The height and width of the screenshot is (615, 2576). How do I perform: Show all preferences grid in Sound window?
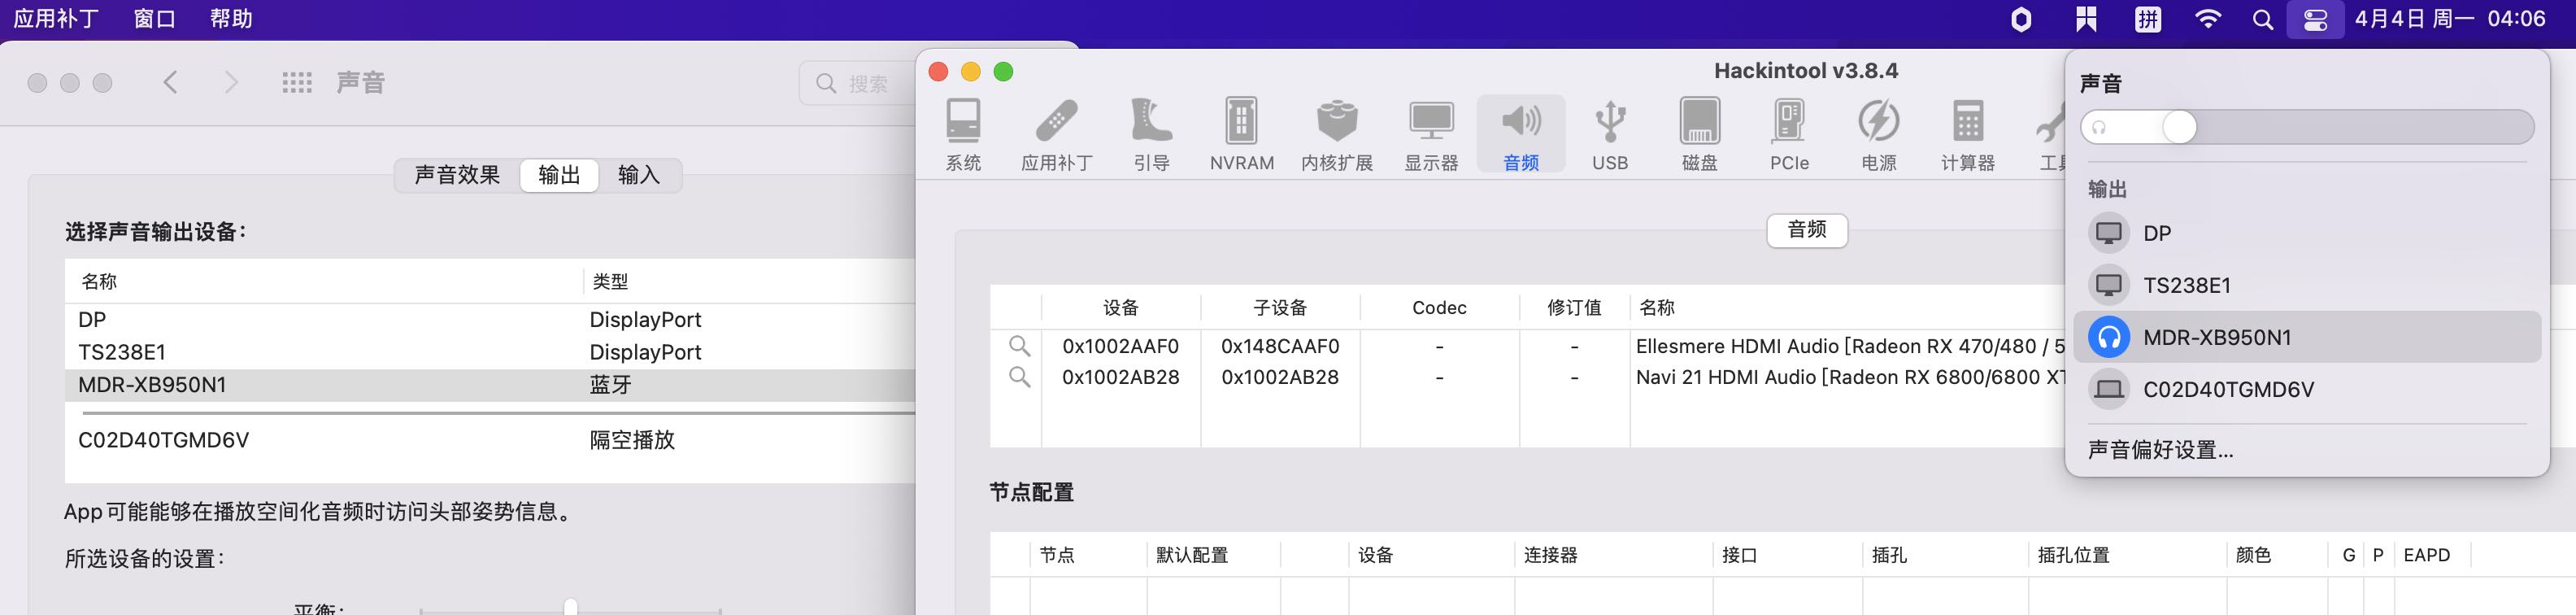coord(297,82)
